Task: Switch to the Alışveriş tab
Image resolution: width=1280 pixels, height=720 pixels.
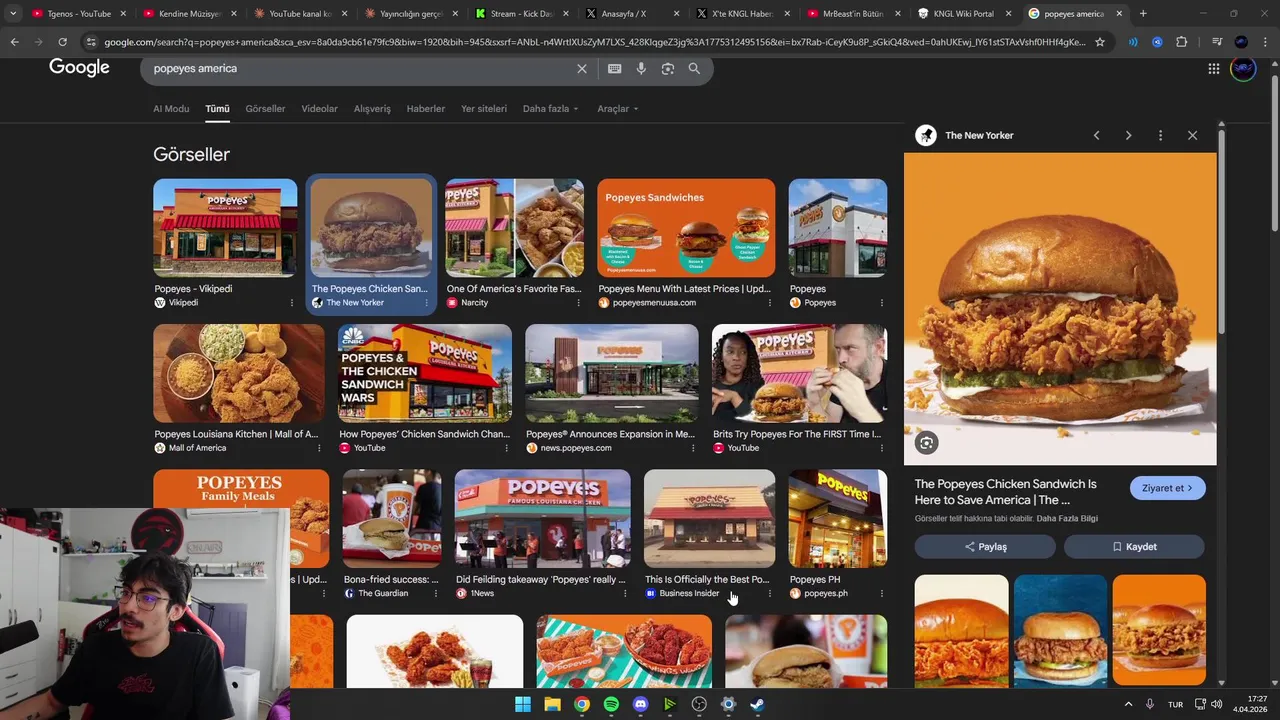Action: point(372,109)
